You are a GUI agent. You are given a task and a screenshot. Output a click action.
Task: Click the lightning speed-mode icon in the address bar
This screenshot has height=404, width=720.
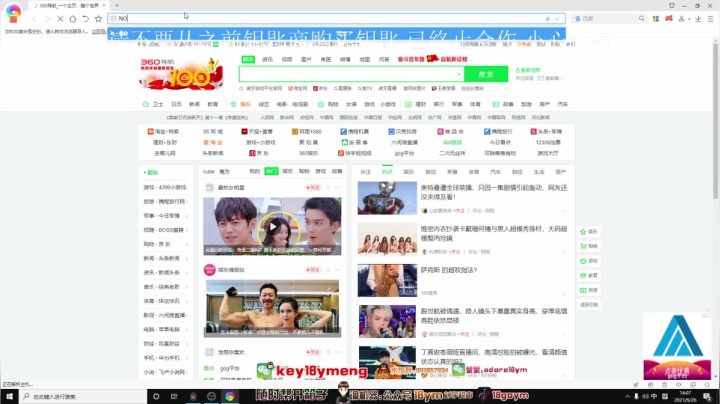point(547,19)
